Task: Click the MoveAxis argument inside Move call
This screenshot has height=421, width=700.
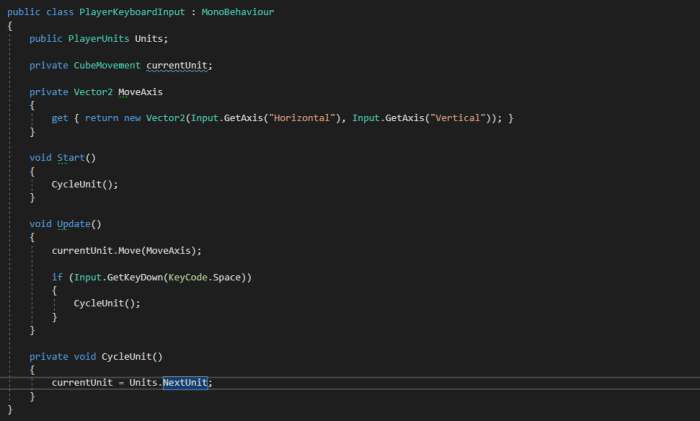Action: (170, 250)
